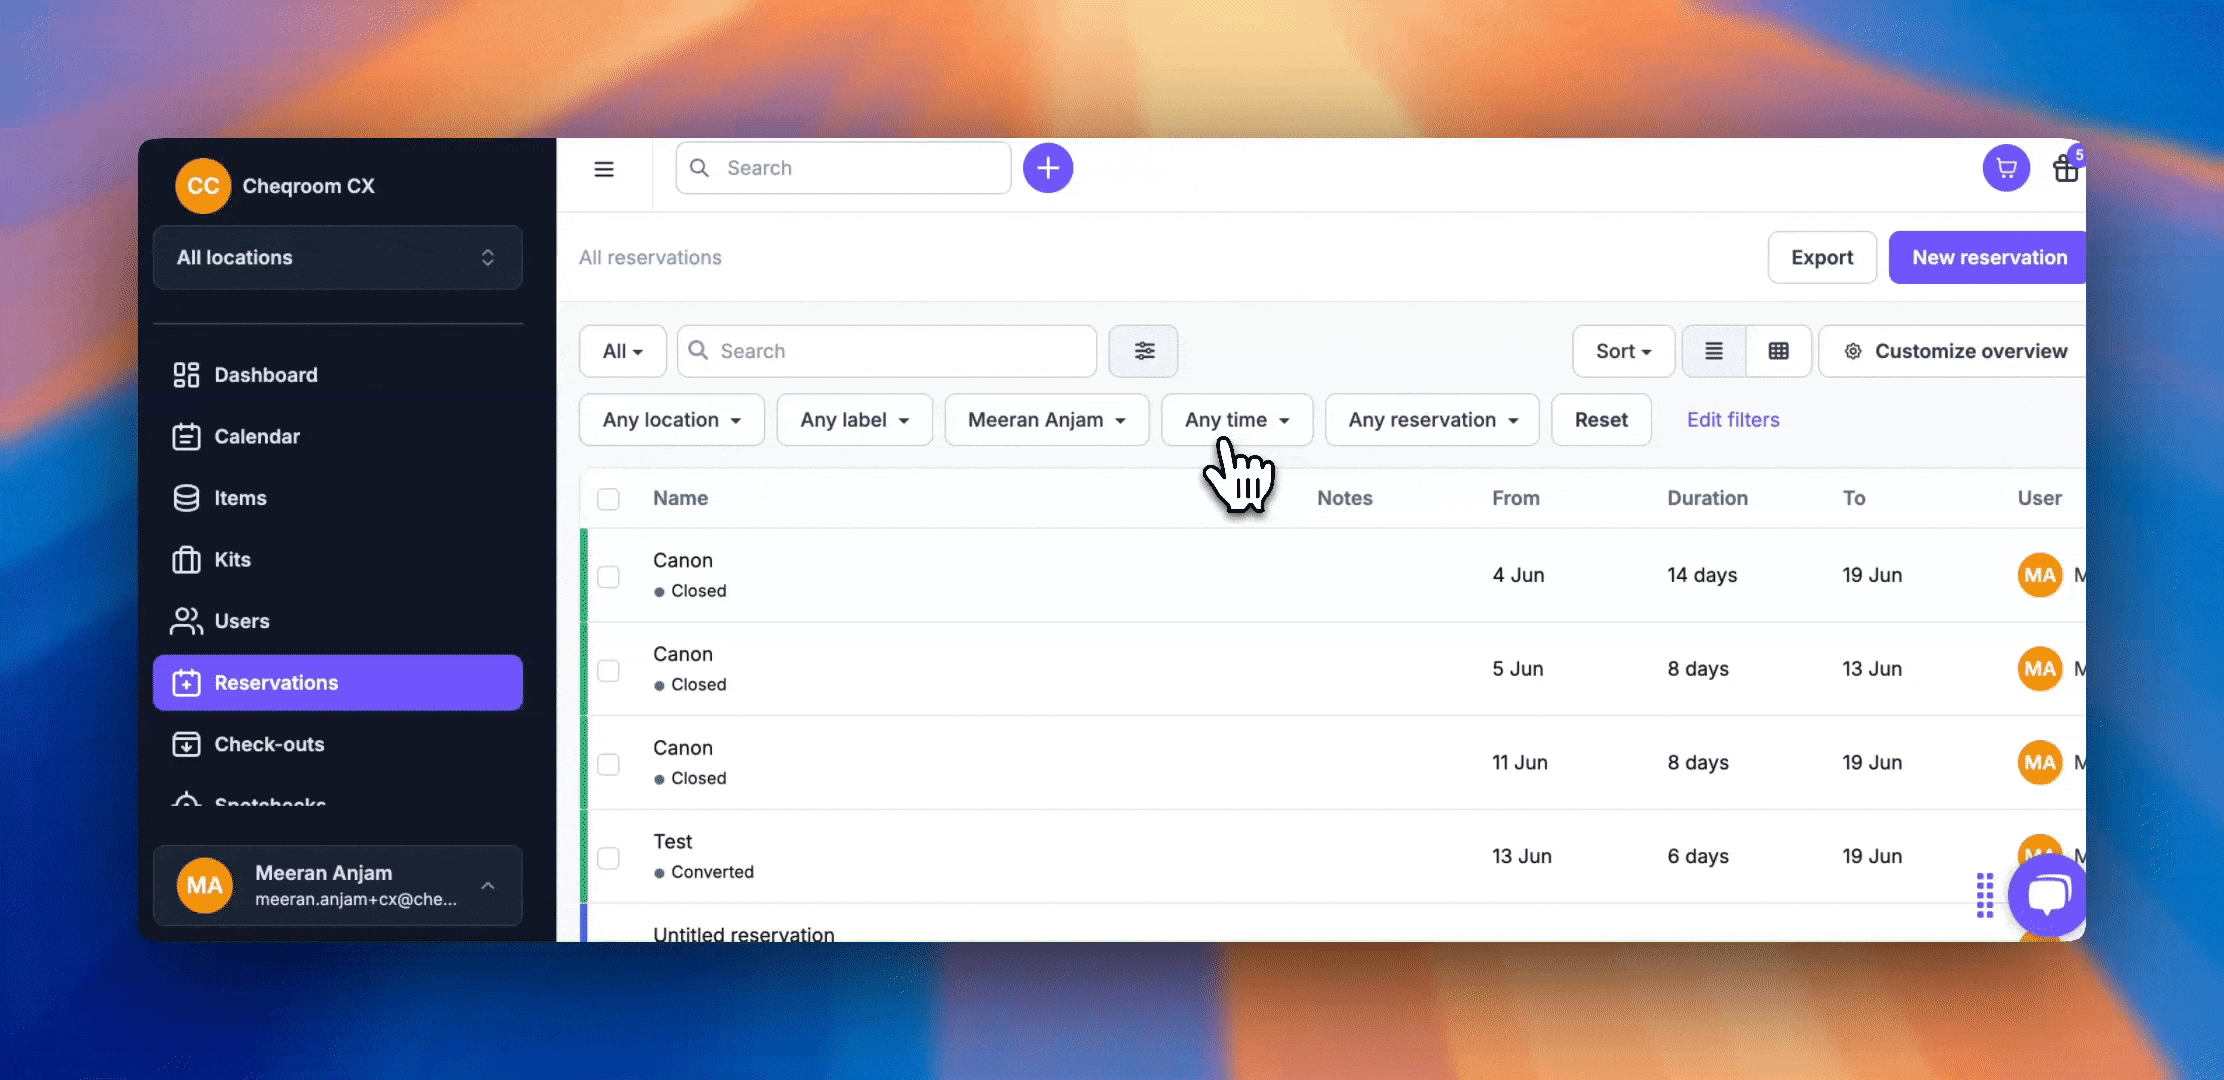Open the All locations selector
This screenshot has height=1080, width=2224.
[x=338, y=258]
